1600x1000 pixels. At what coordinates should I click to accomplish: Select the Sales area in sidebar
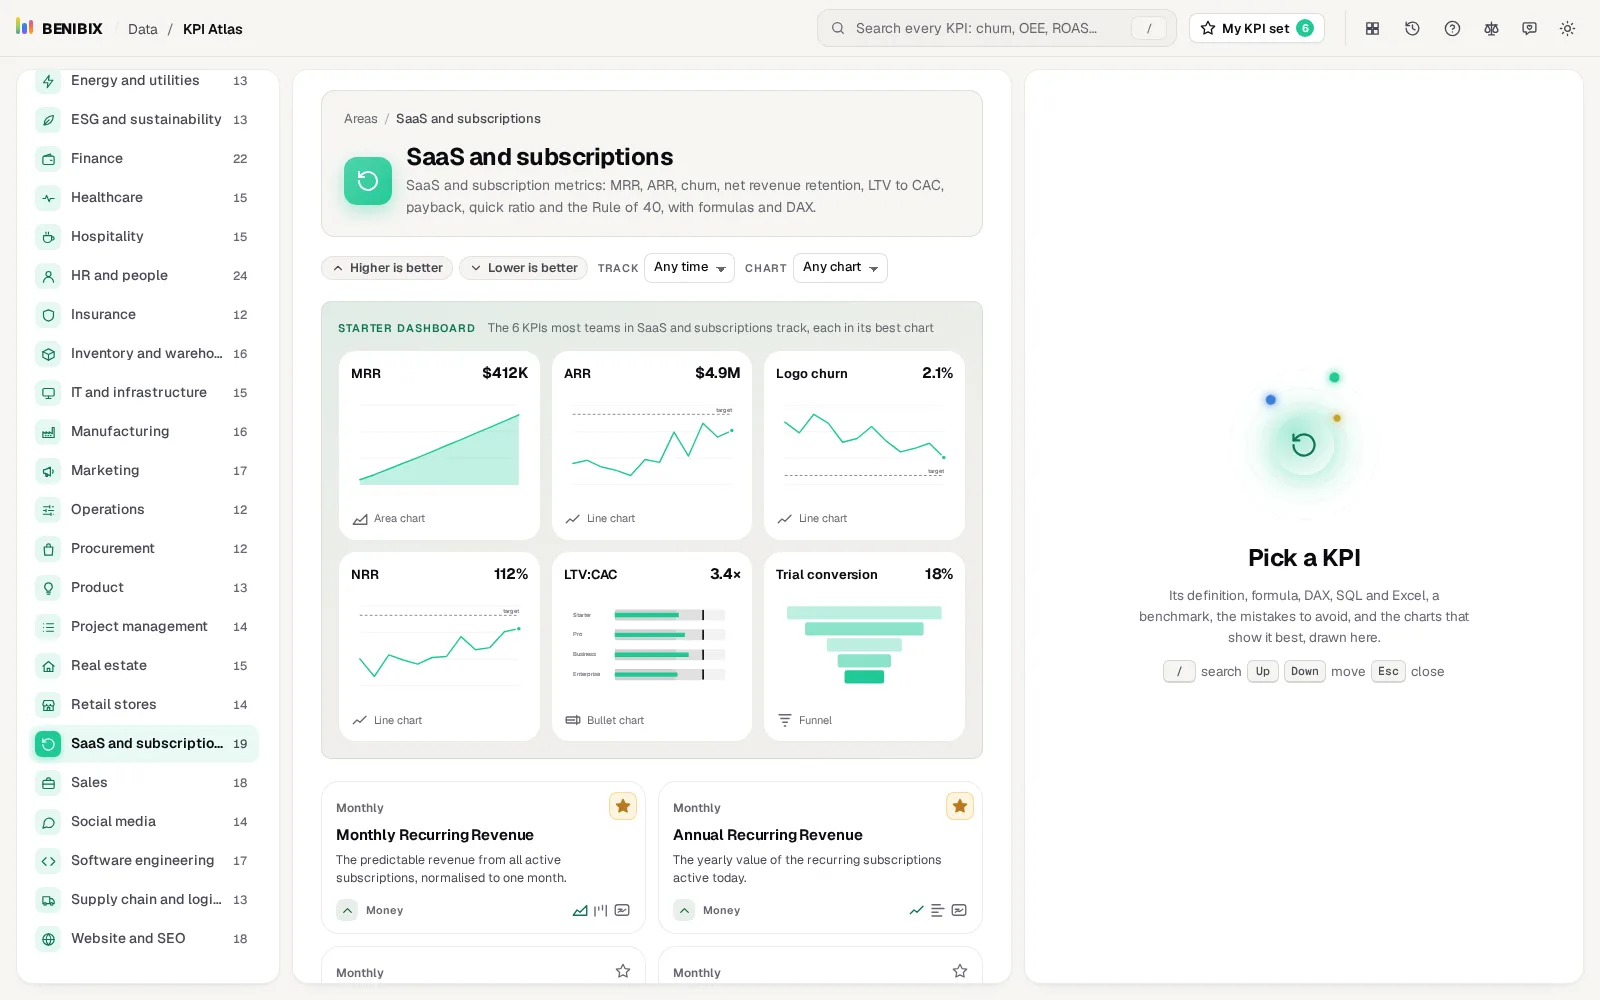[x=144, y=783]
